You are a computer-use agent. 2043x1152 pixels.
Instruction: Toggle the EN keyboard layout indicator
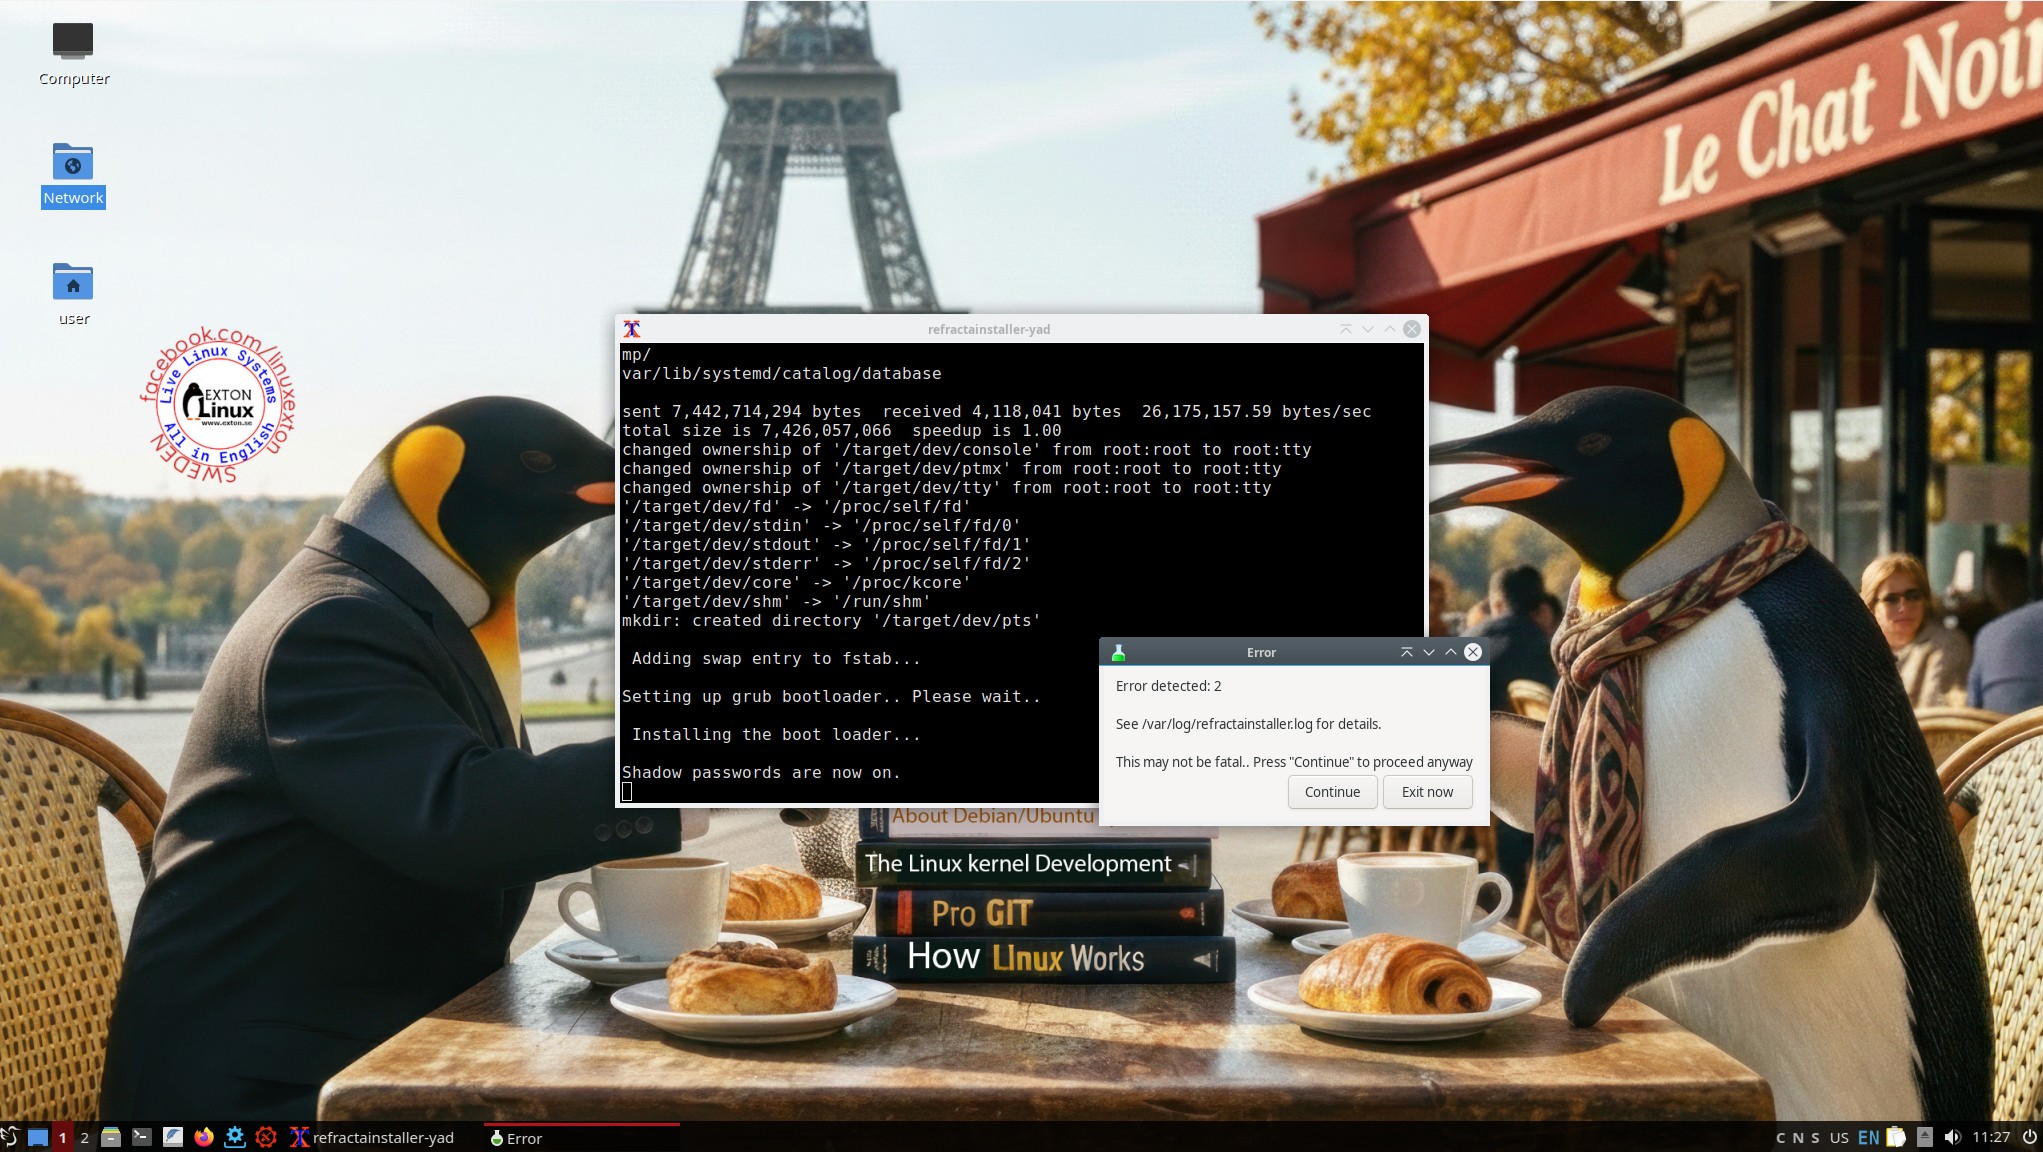coord(1868,1137)
